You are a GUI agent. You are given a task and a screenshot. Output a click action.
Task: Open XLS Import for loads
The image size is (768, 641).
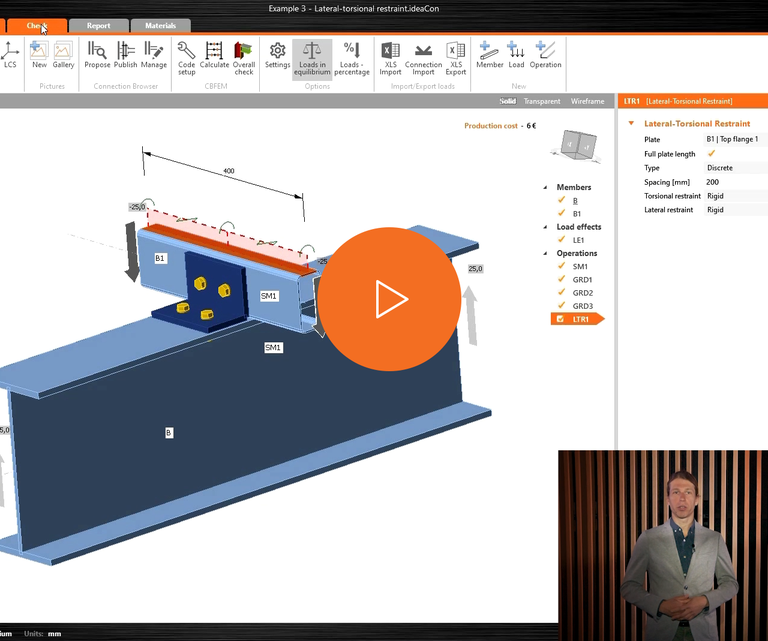(390, 56)
